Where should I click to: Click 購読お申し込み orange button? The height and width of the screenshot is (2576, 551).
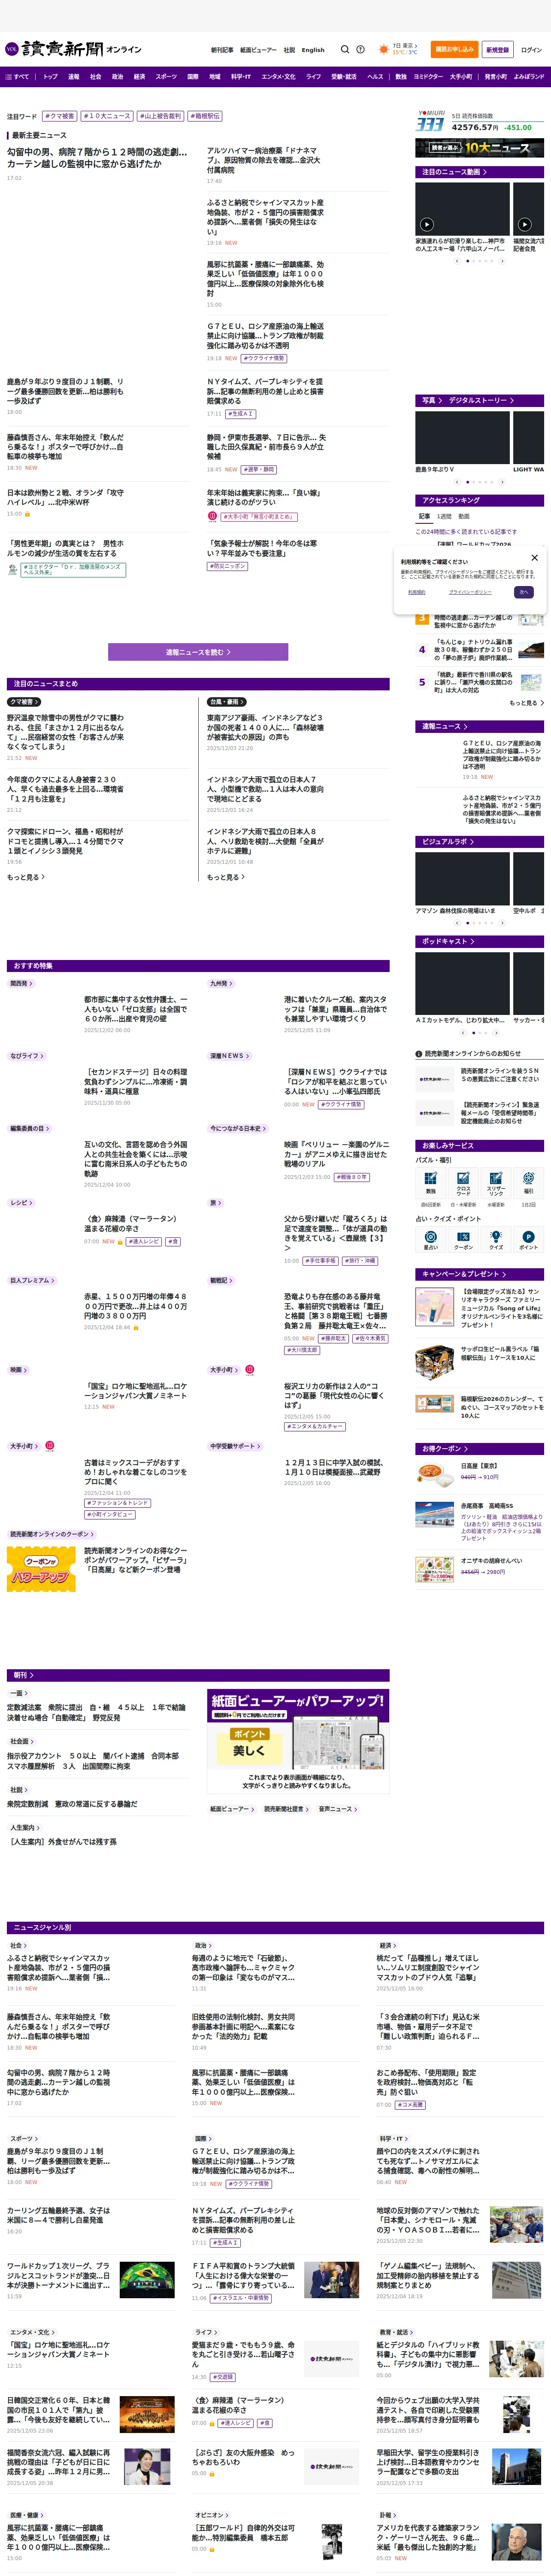(454, 49)
